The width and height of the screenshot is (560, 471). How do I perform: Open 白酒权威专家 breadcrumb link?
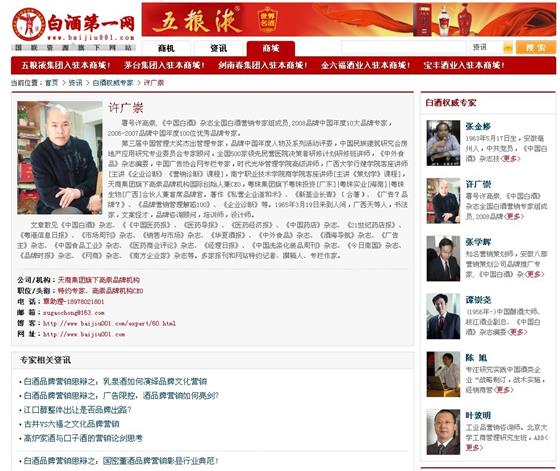pos(113,83)
